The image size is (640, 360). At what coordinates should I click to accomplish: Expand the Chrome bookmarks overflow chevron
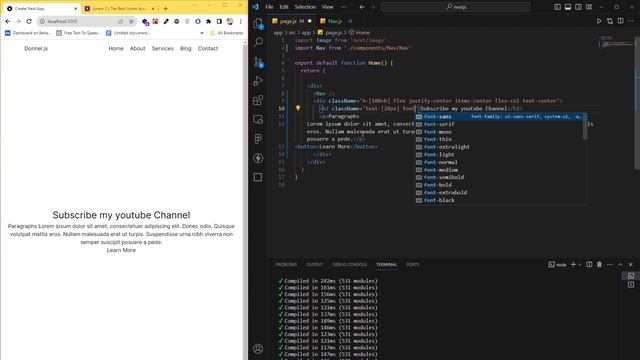[202, 33]
